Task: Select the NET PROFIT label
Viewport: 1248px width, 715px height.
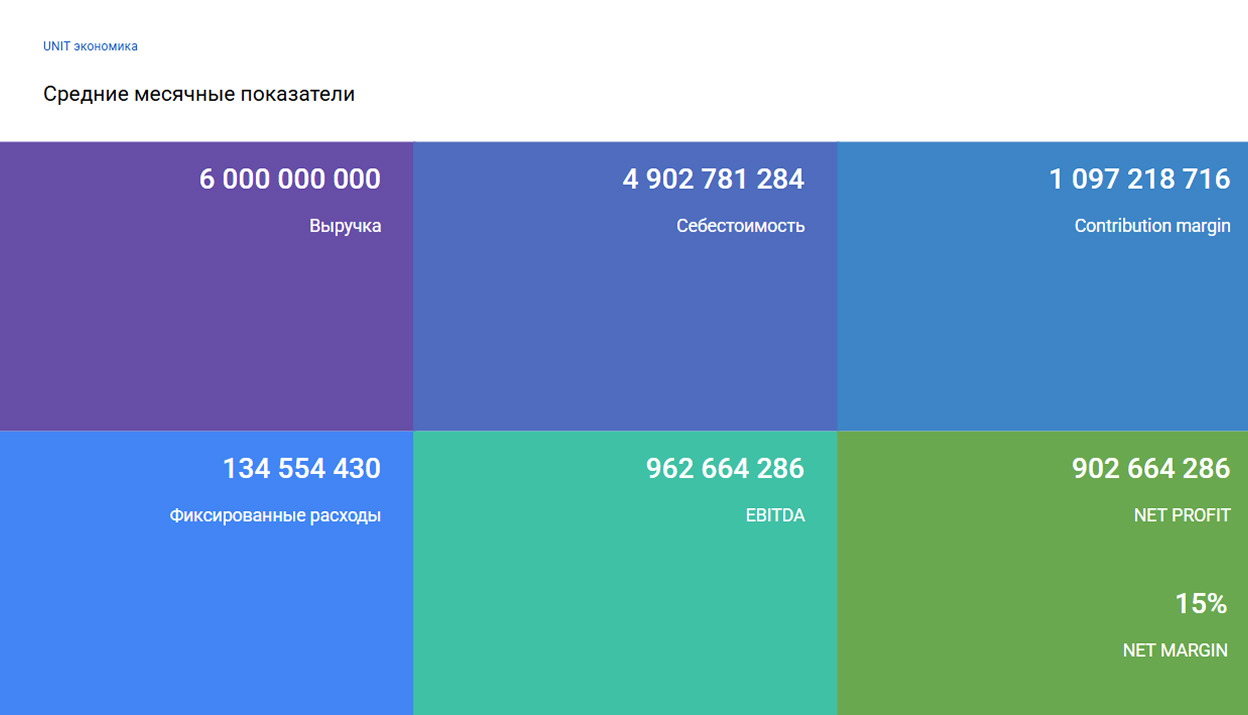Action: point(1182,516)
